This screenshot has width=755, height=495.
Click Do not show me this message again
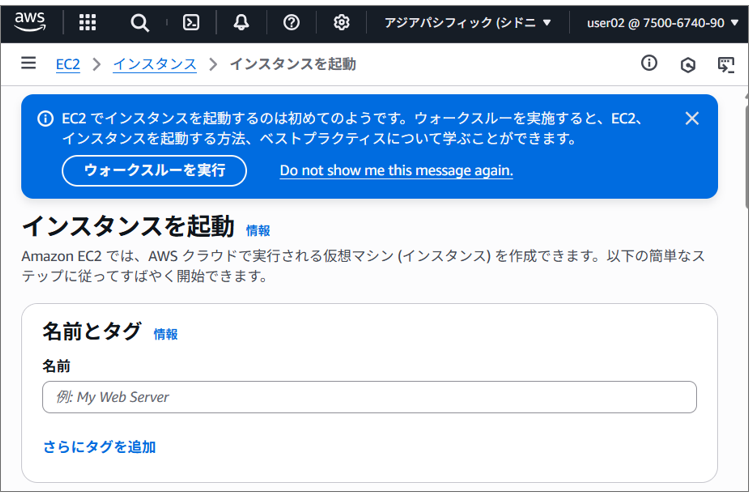point(396,170)
